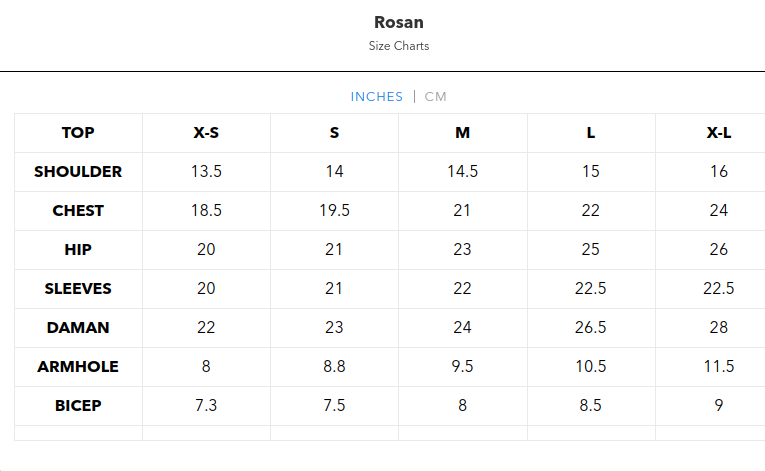Select the X-S size column header

click(x=206, y=133)
